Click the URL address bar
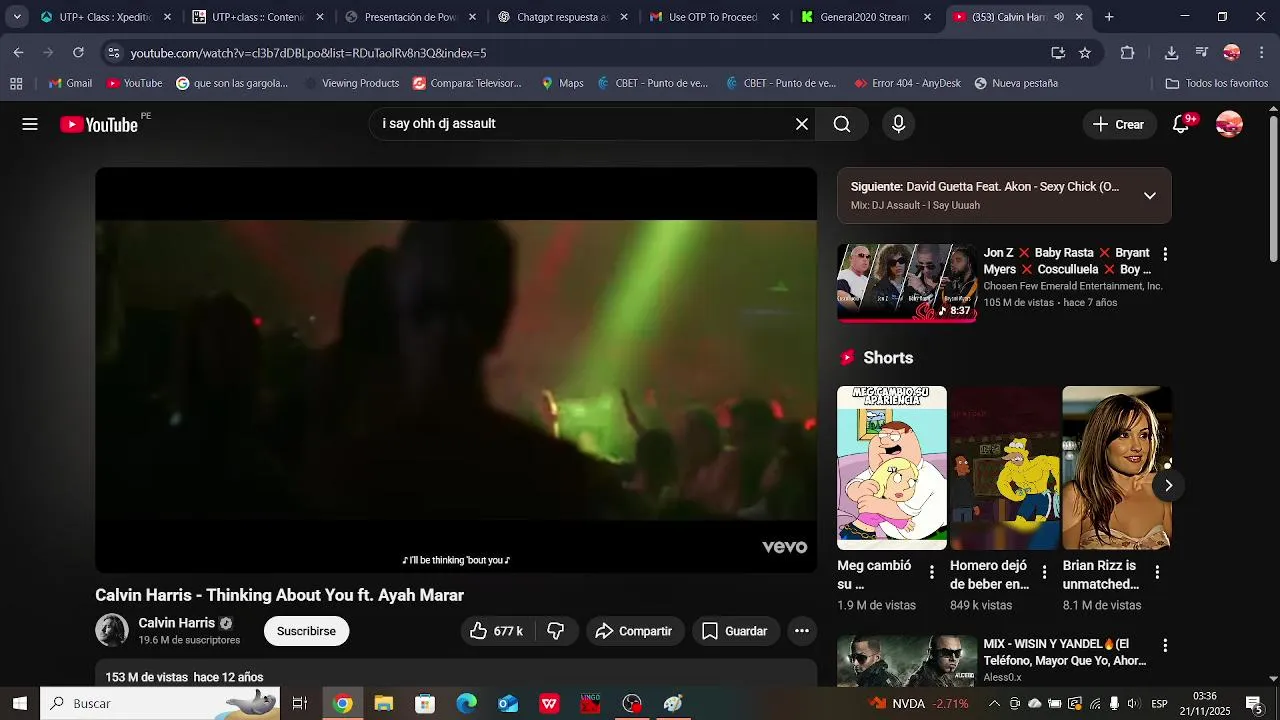Screen dimensions: 1280x720 585,53
